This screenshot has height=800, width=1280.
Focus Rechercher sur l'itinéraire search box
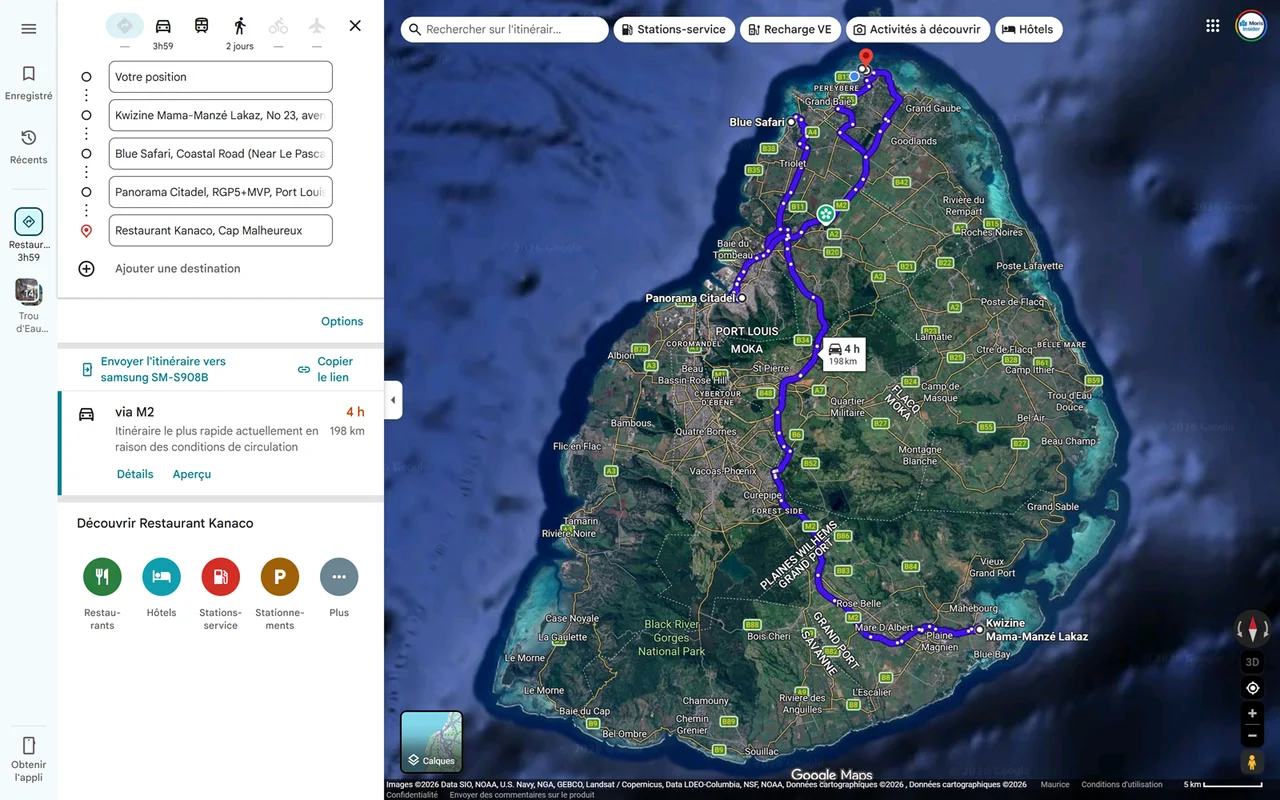click(x=504, y=30)
